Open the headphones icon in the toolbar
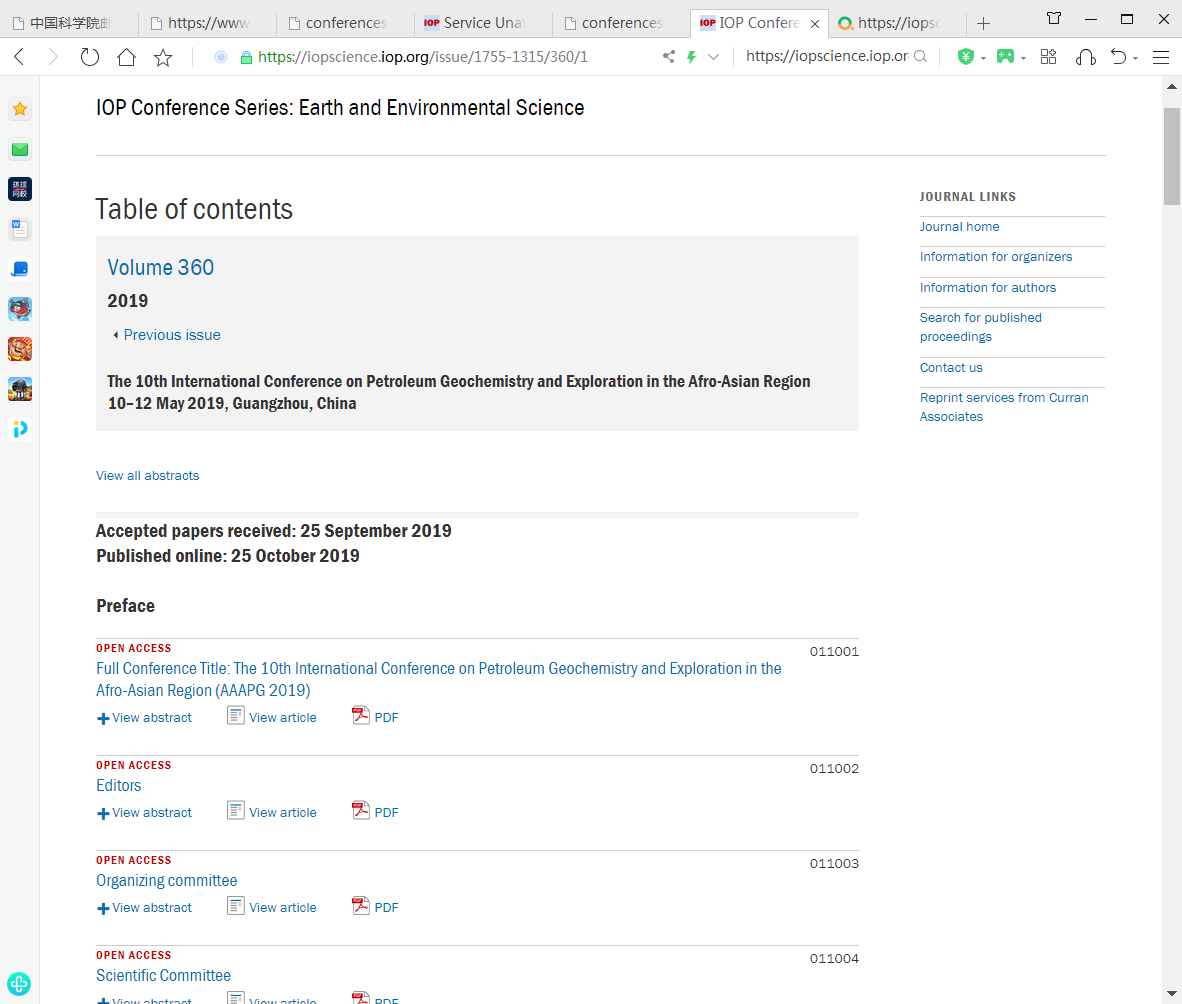The image size is (1182, 1004). [x=1085, y=57]
